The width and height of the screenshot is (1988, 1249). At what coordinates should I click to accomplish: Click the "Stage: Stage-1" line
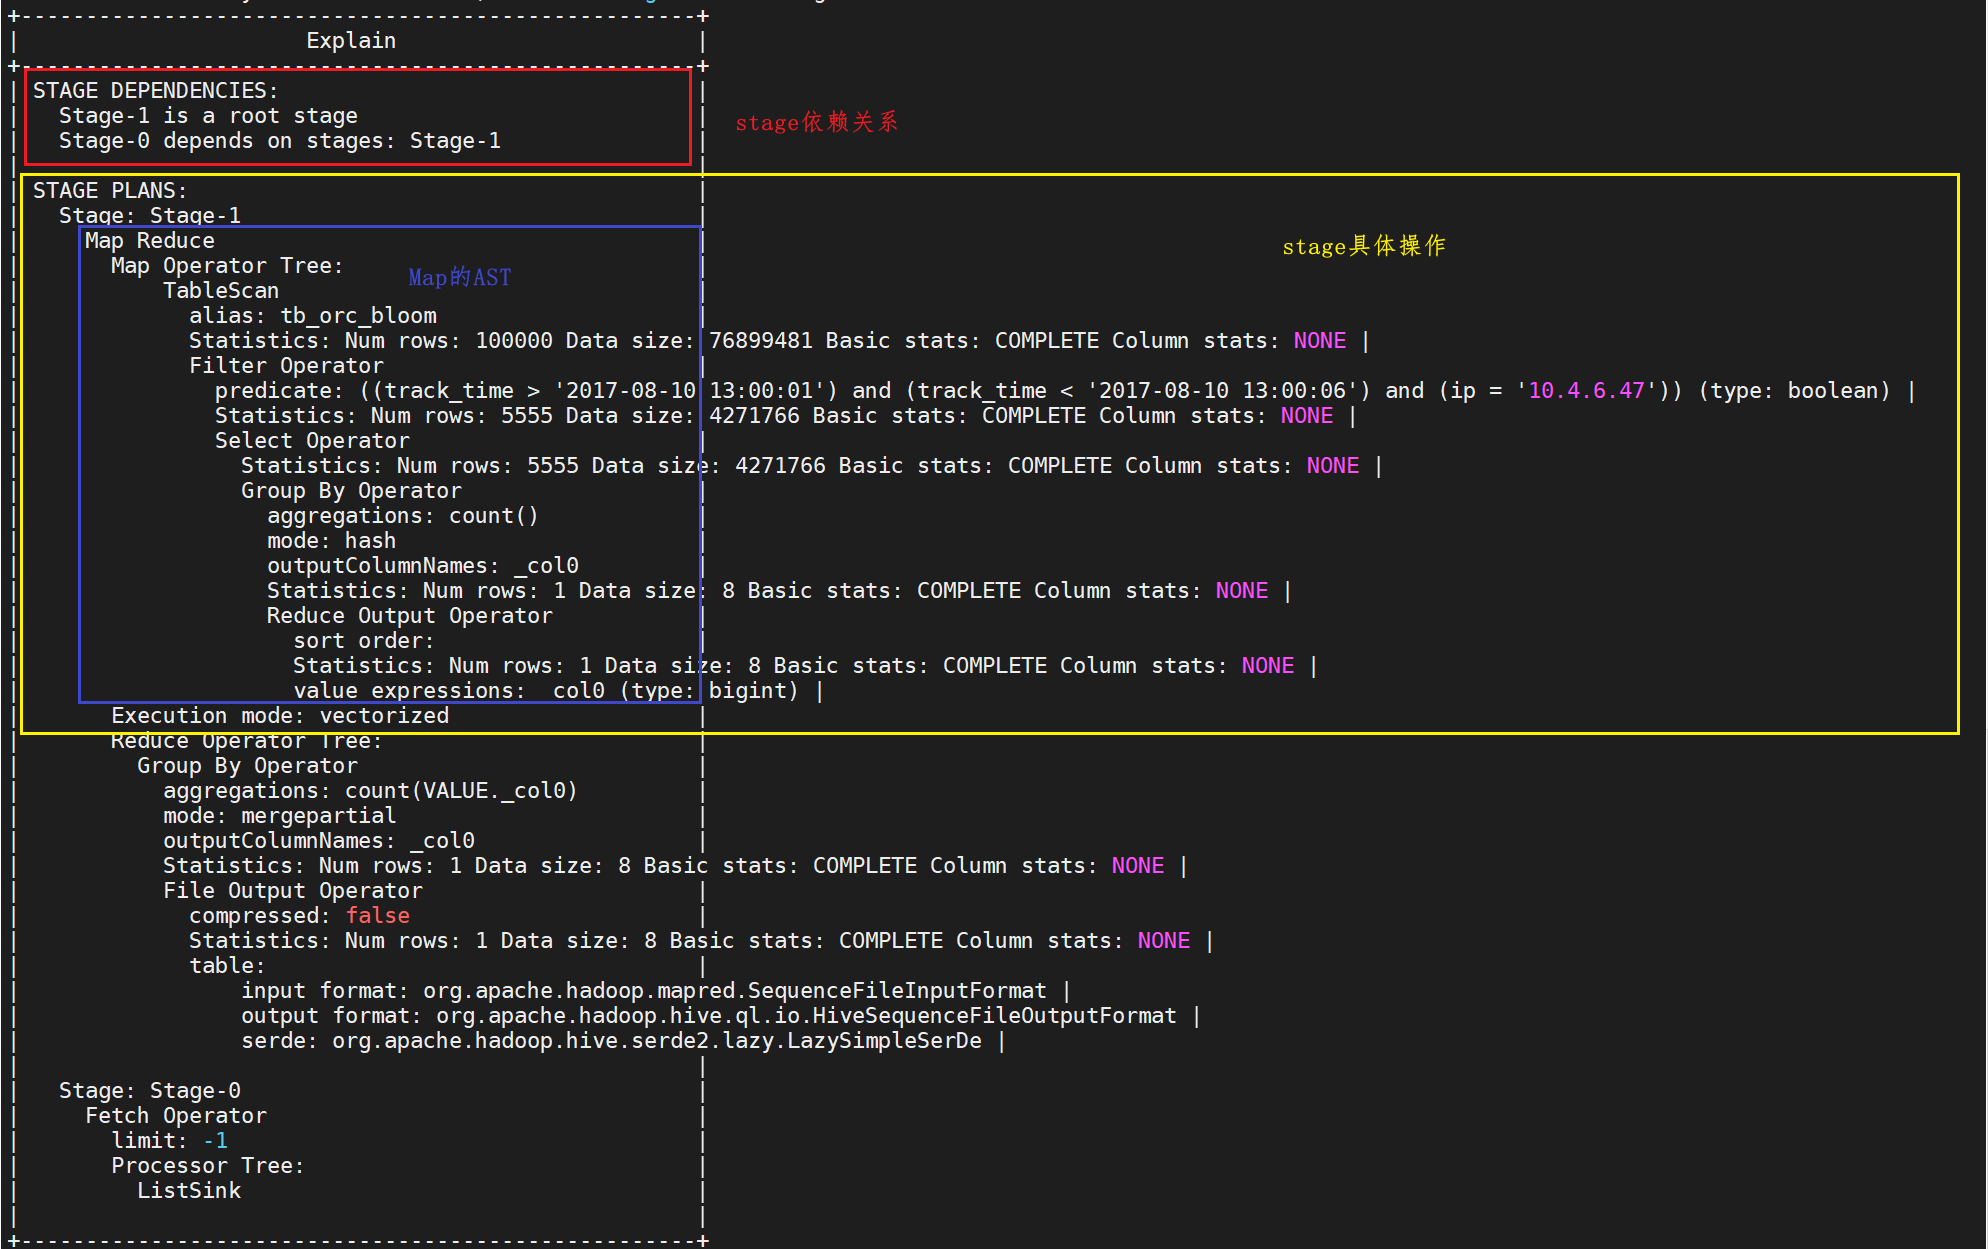(x=150, y=216)
